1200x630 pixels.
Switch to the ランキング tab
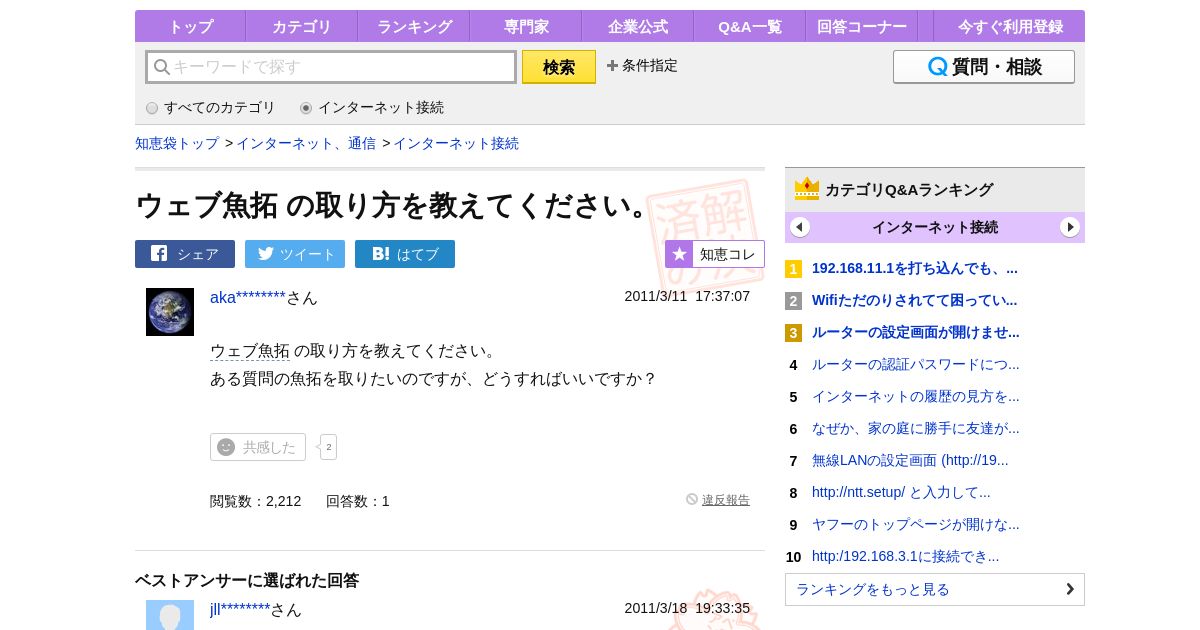tap(414, 26)
